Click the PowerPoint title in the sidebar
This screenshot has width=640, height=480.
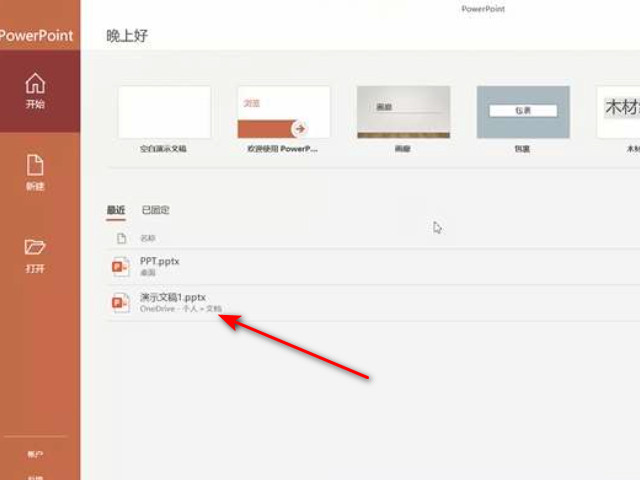click(x=36, y=36)
